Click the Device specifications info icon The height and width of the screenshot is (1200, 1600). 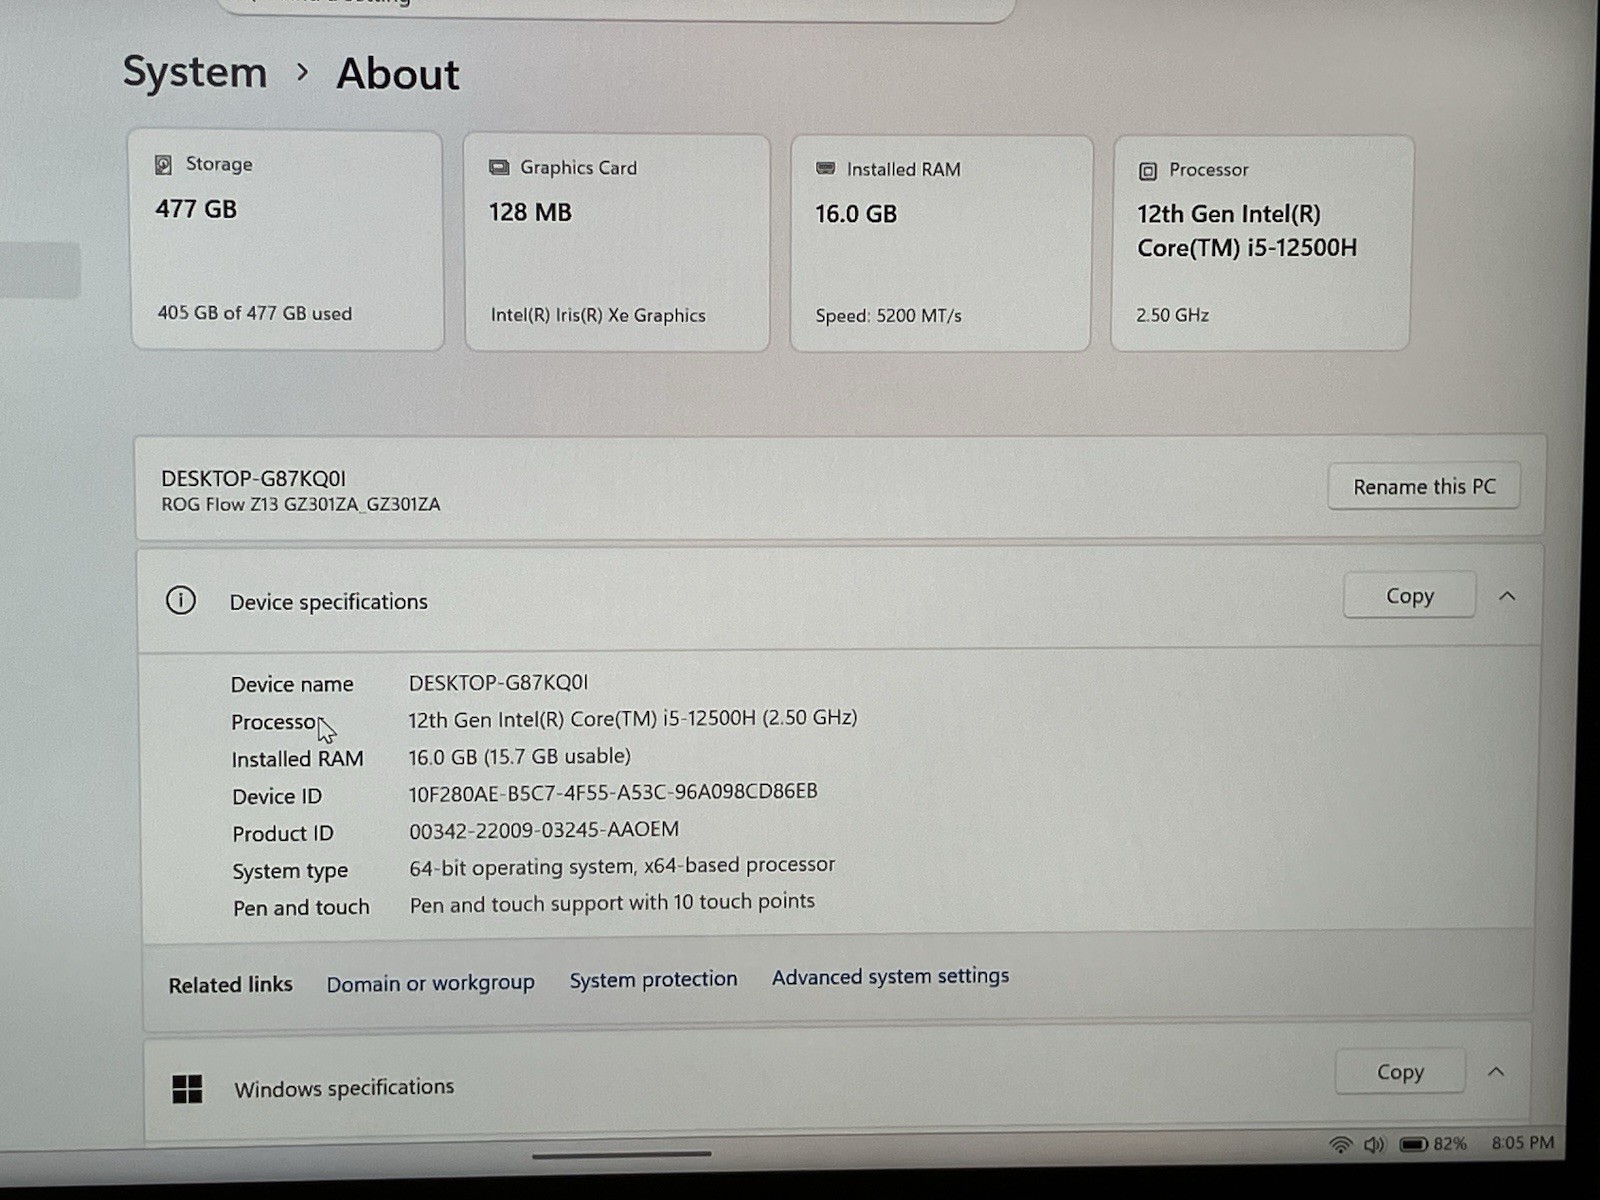point(181,600)
